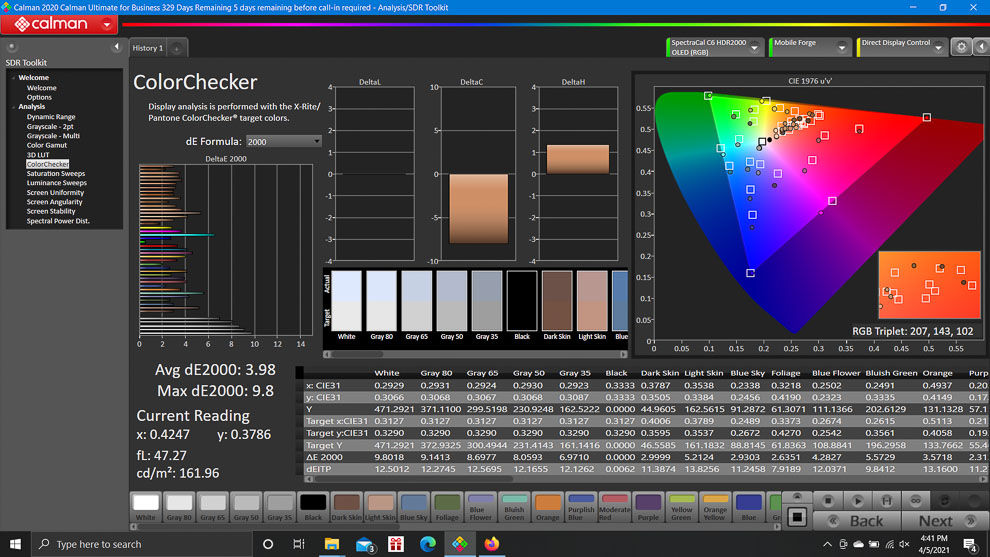Click the continuous read infinity button
Viewport: 990px width, 557px height.
[915, 501]
